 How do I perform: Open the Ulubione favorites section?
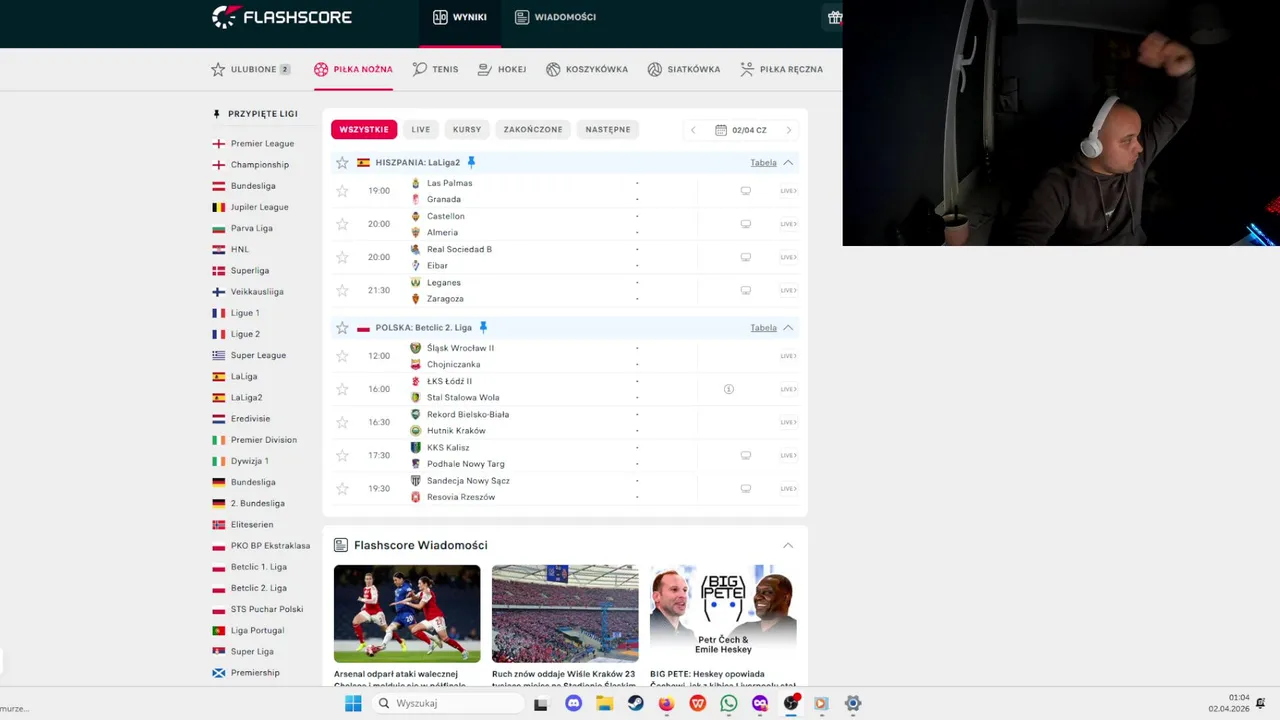pos(251,69)
